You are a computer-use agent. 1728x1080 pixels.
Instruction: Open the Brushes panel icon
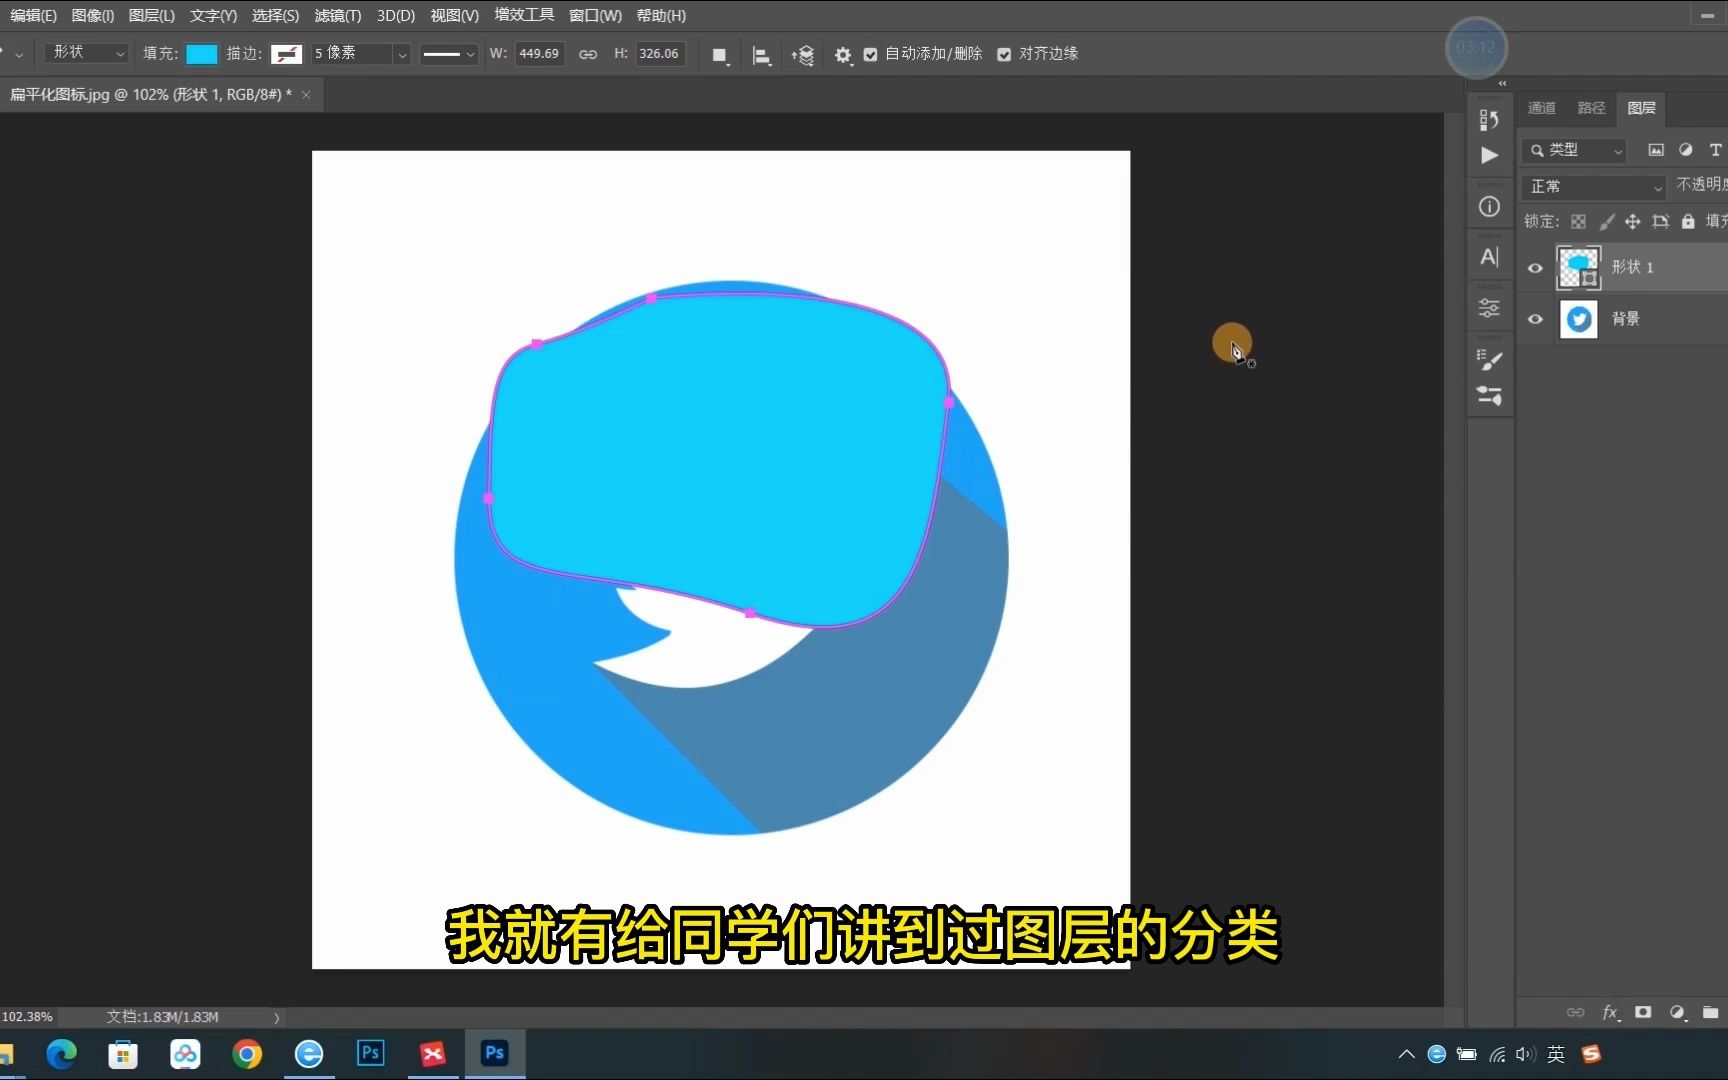pos(1489,395)
